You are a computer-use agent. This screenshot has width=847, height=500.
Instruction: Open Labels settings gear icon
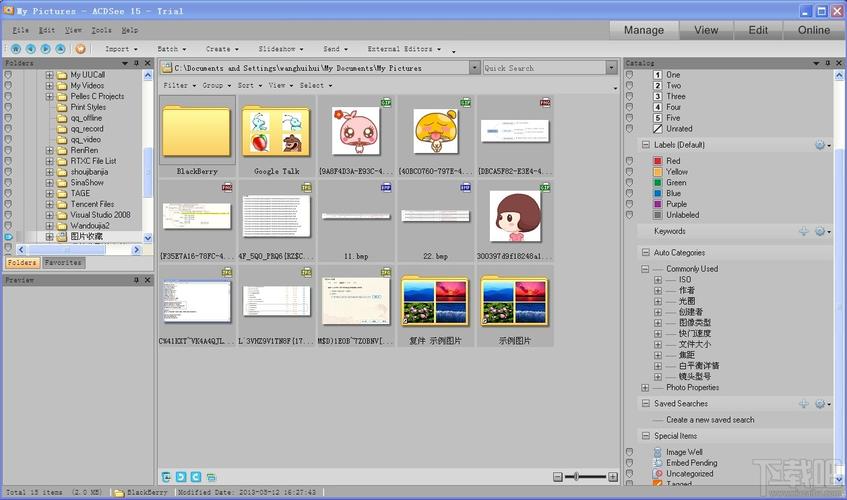(822, 145)
